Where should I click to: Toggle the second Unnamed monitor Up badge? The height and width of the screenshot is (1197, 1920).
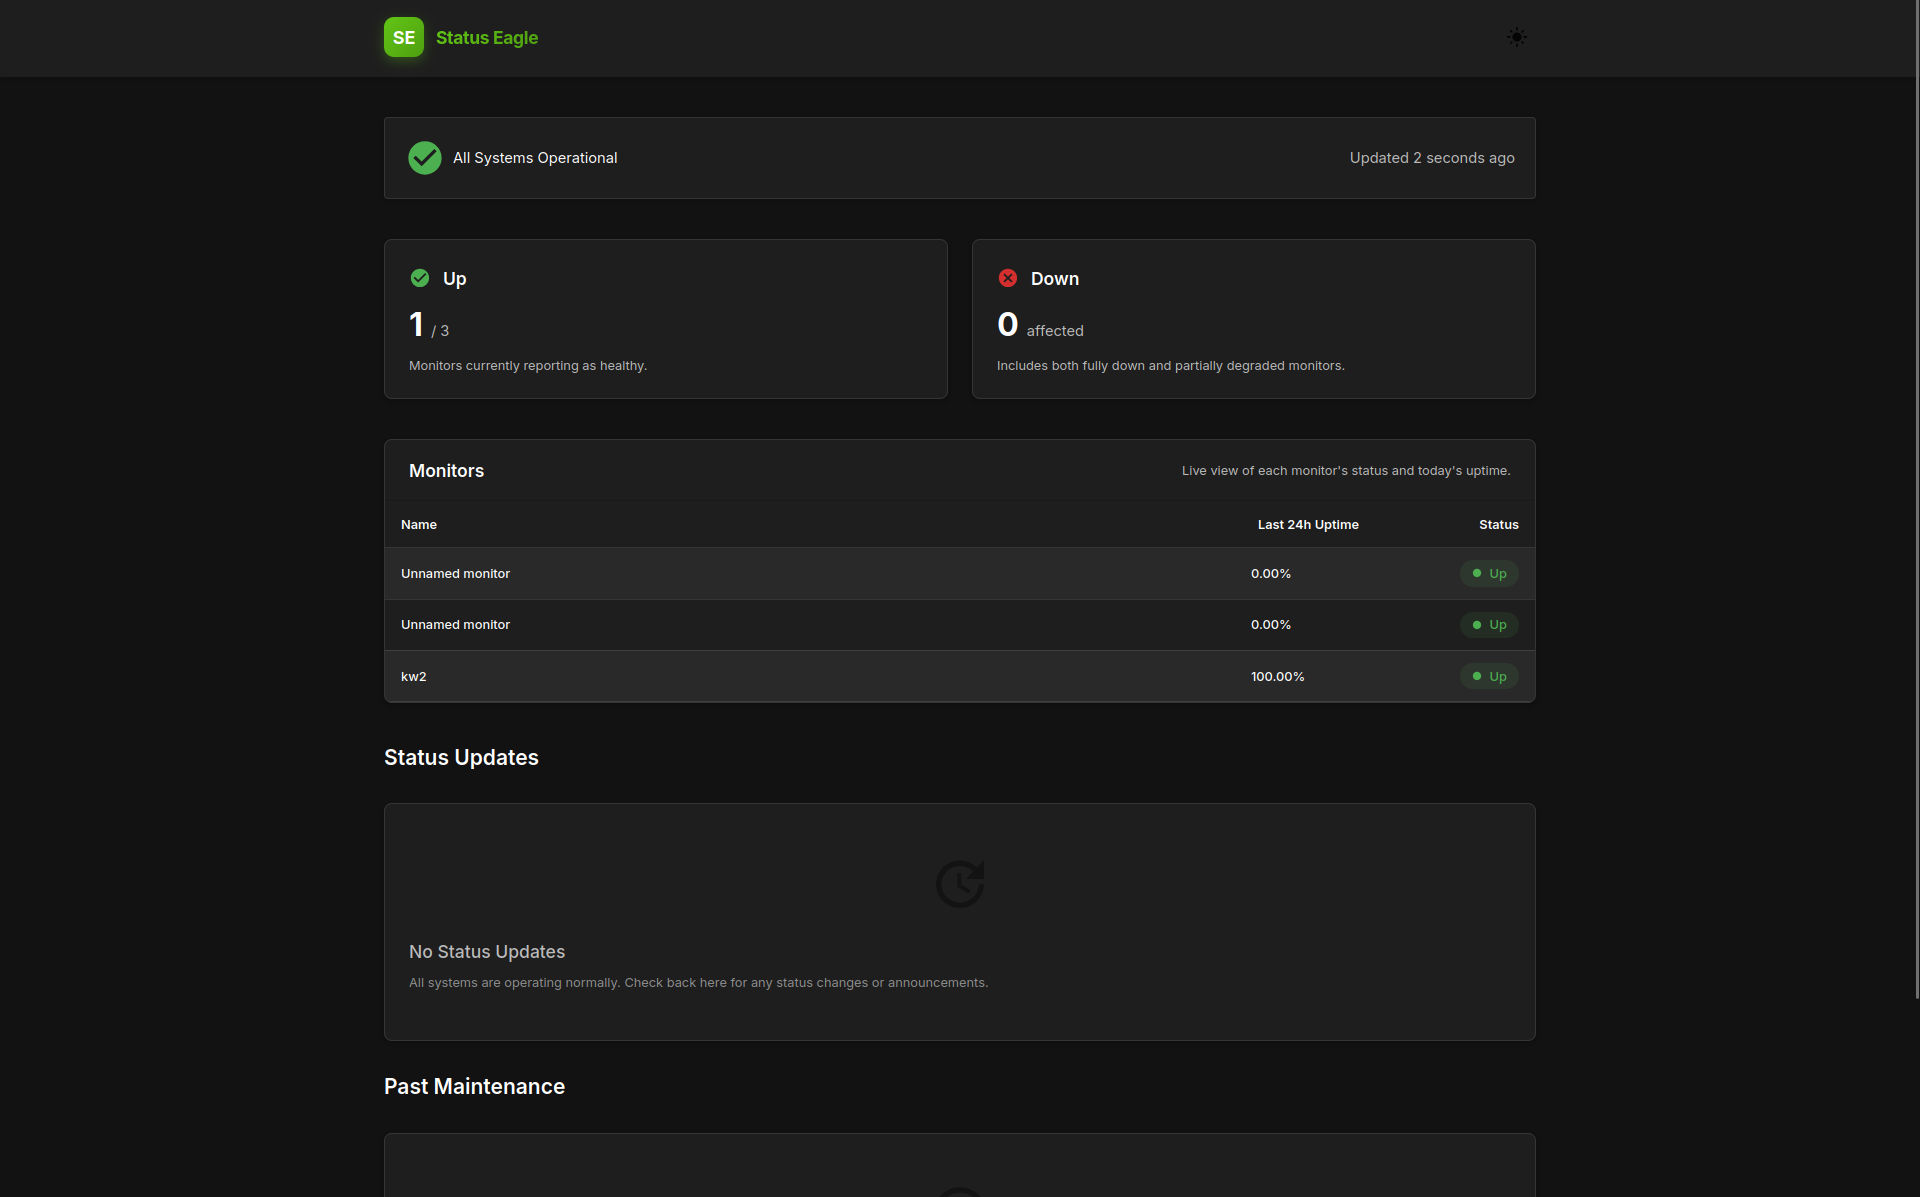point(1489,624)
